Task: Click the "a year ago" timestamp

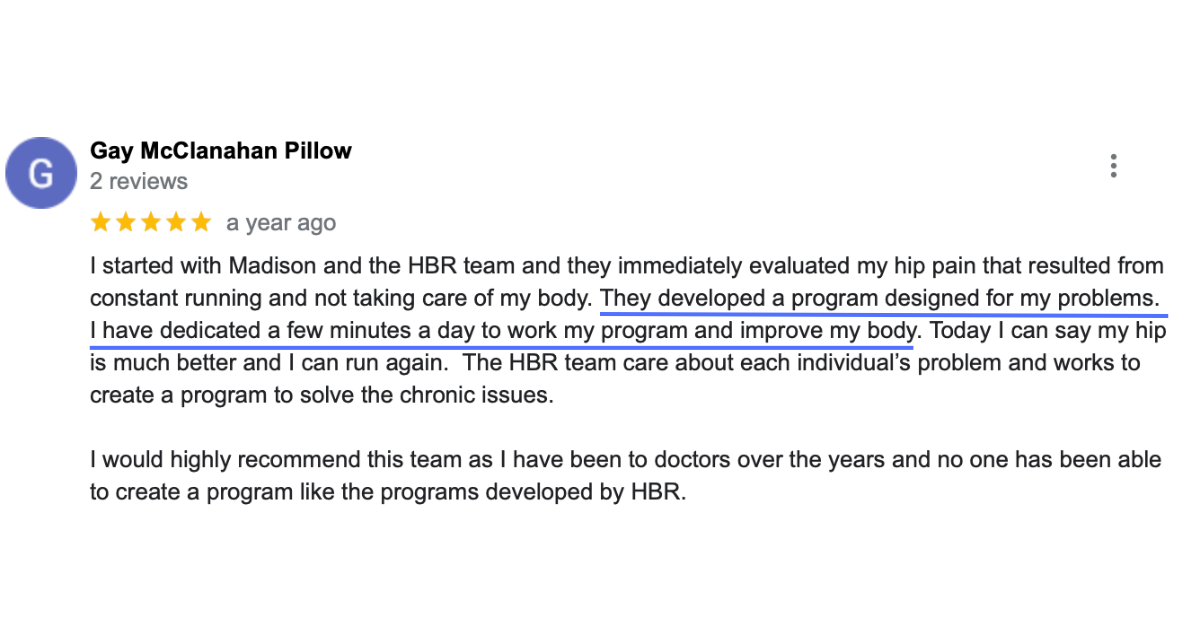Action: (281, 223)
